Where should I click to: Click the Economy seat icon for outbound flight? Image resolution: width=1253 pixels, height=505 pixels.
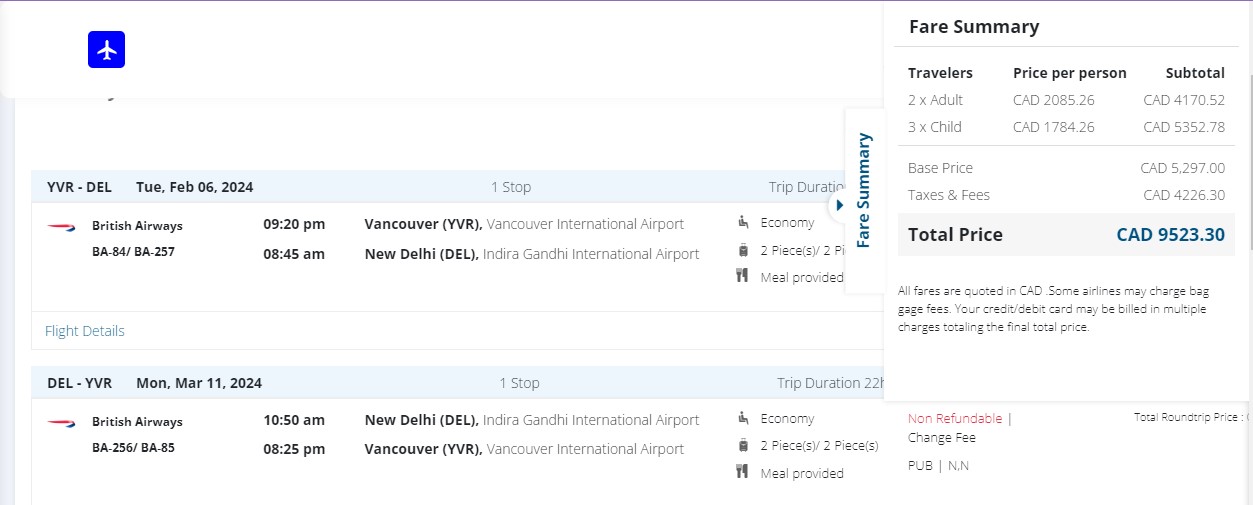point(743,222)
